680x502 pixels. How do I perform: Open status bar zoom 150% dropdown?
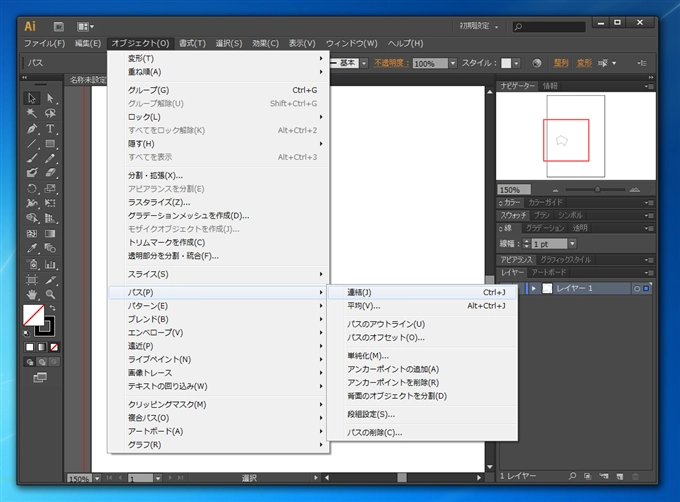97,479
